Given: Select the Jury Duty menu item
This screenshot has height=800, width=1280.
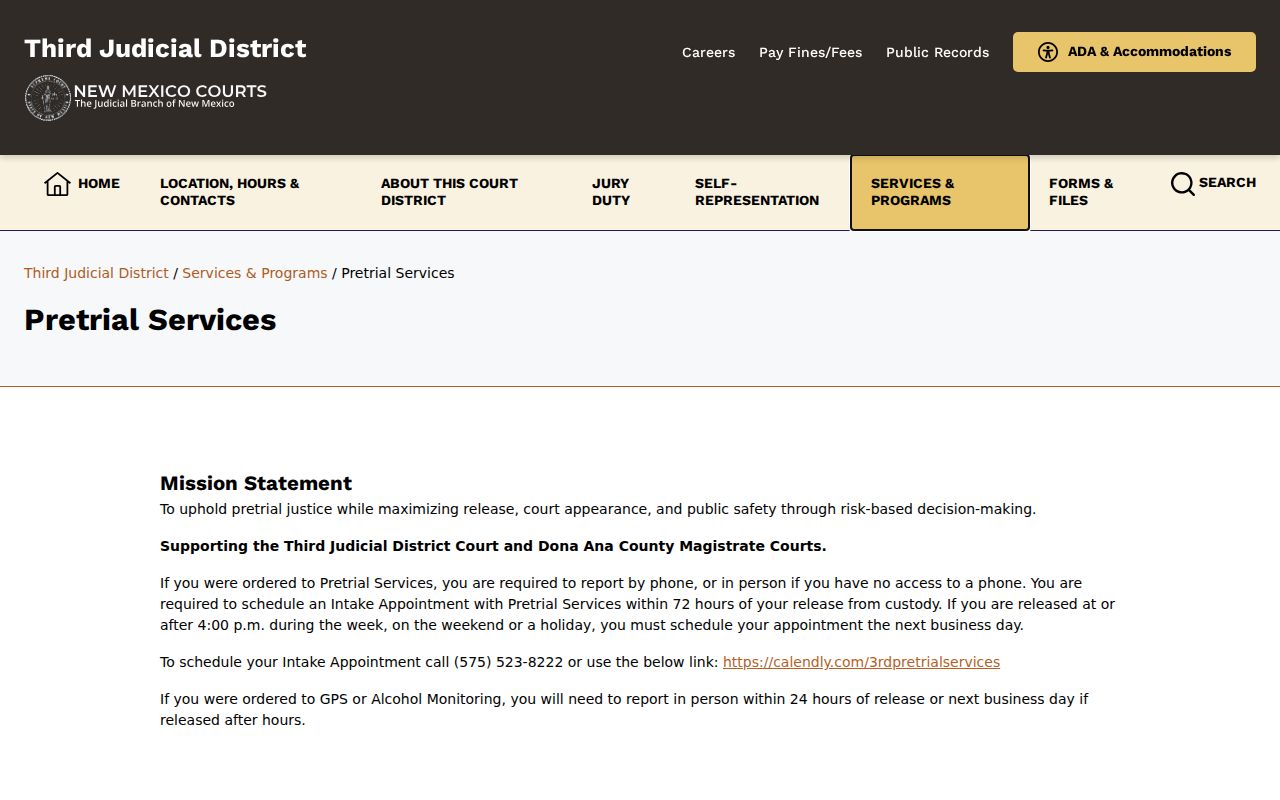Looking at the screenshot, I should point(611,192).
